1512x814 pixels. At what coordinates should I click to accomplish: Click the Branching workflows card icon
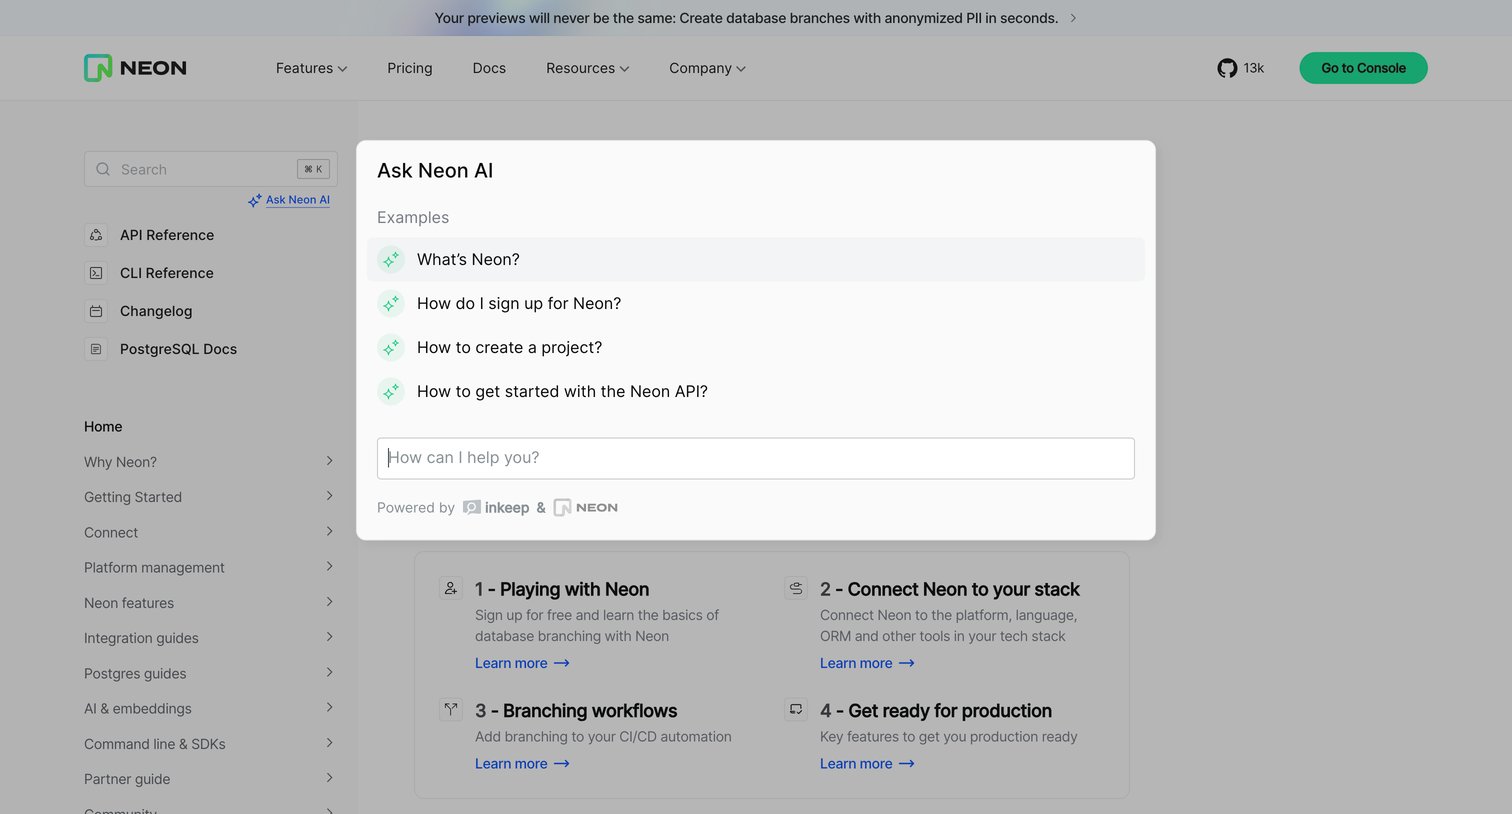point(451,709)
